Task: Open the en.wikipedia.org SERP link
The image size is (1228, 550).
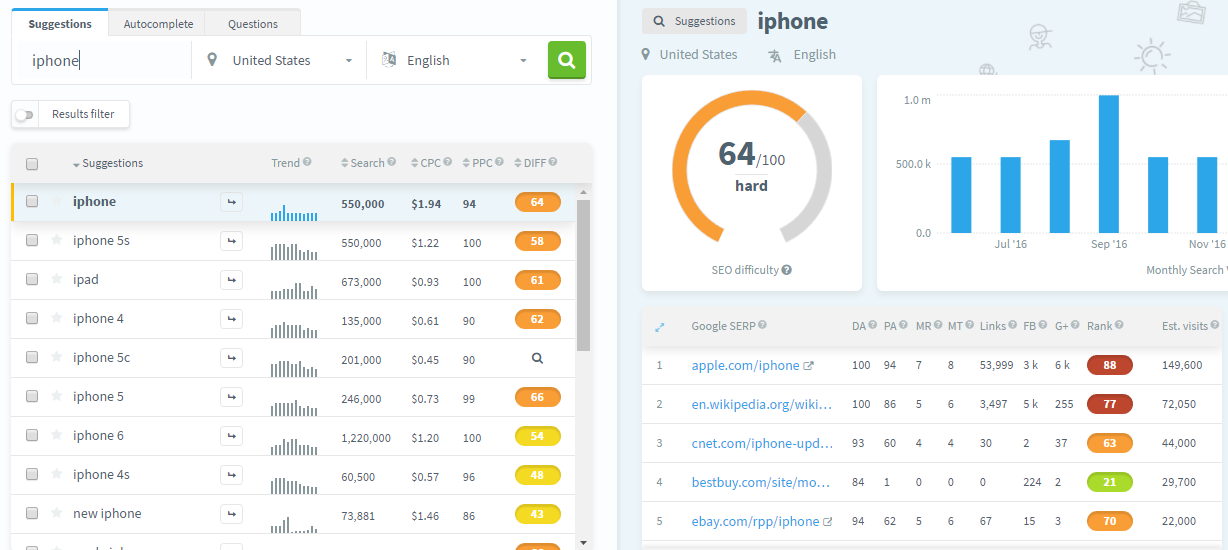Action: [762, 405]
